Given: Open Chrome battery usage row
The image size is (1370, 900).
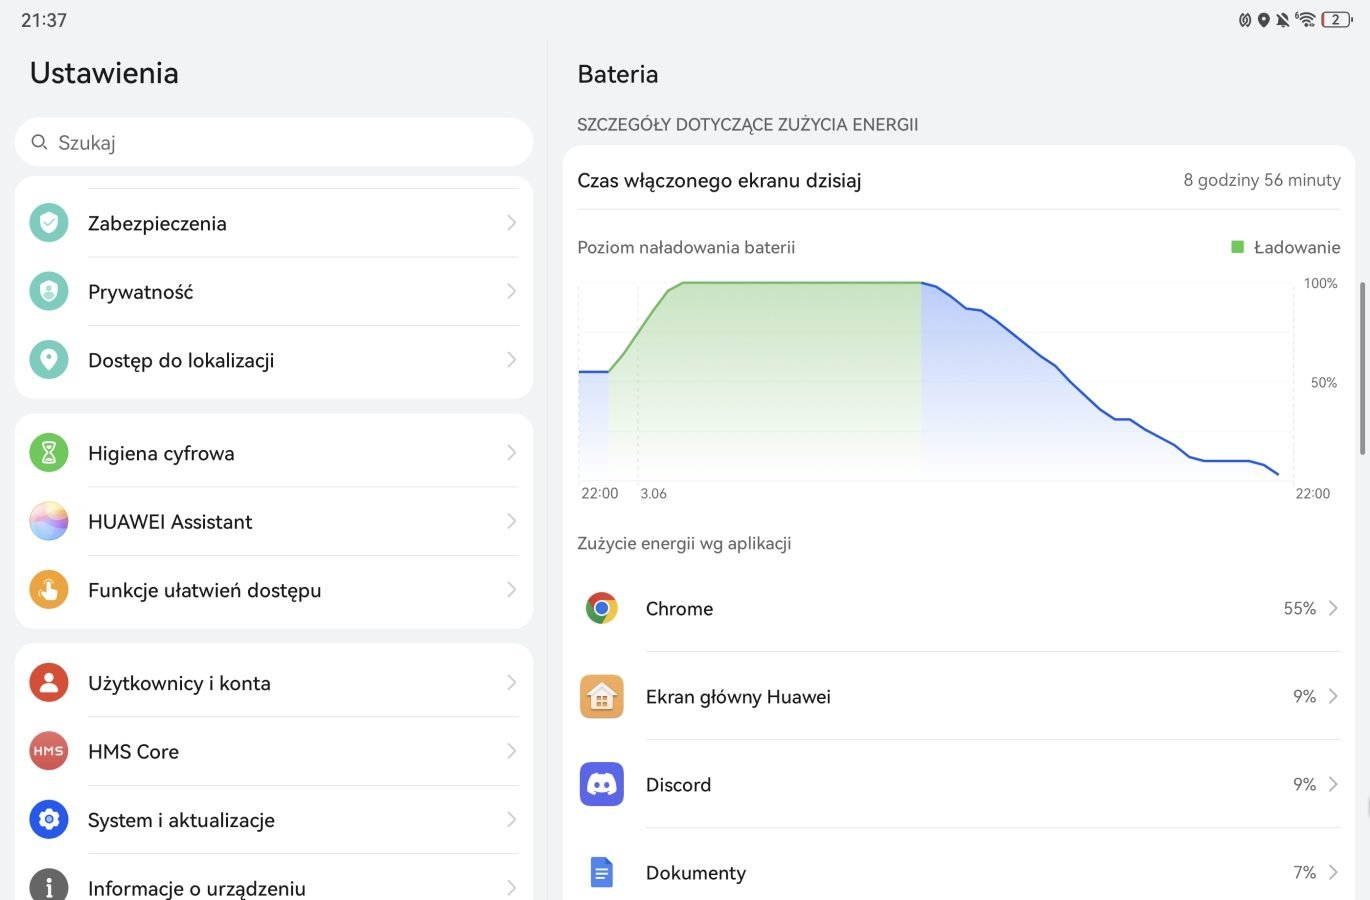Looking at the screenshot, I should tap(959, 608).
